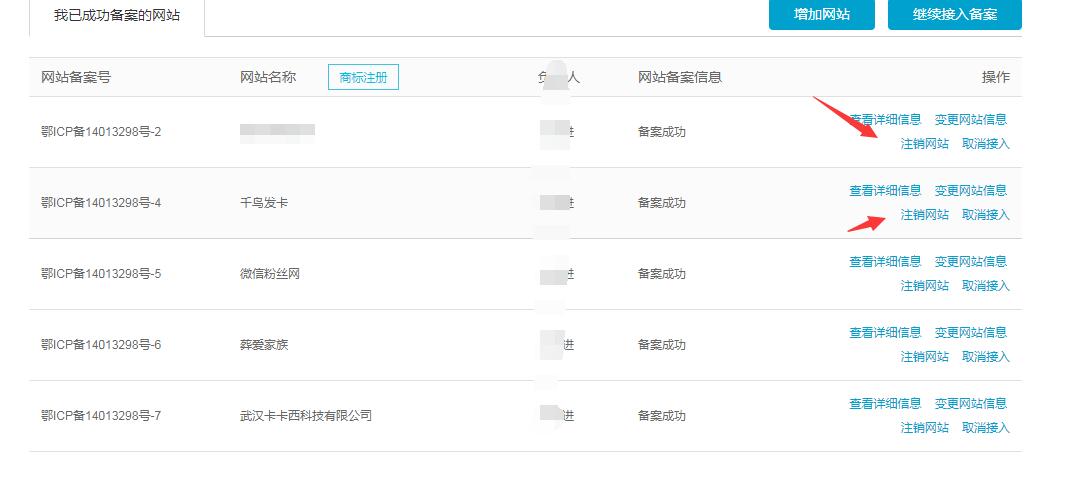The height and width of the screenshot is (500, 1073).
Task: Click 注销网站 for 千鸟发卡
Action: (x=925, y=215)
